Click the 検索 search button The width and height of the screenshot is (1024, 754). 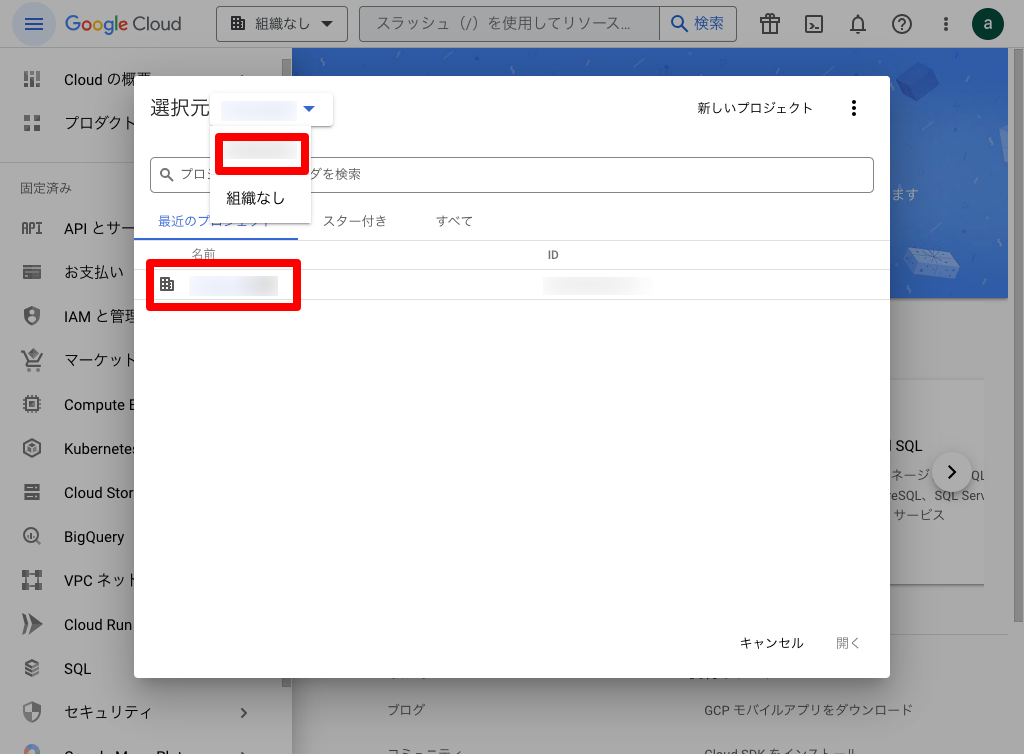[697, 24]
